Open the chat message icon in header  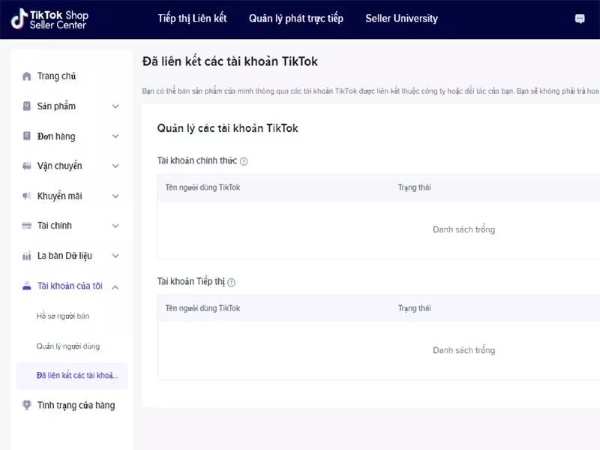pos(580,19)
